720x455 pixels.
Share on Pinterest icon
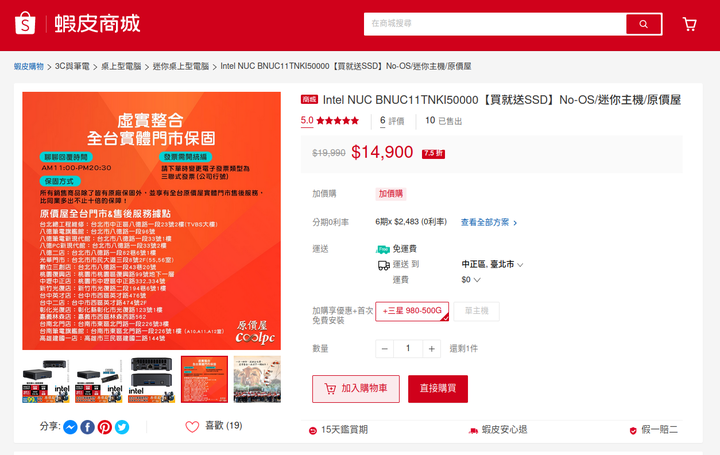[105, 427]
